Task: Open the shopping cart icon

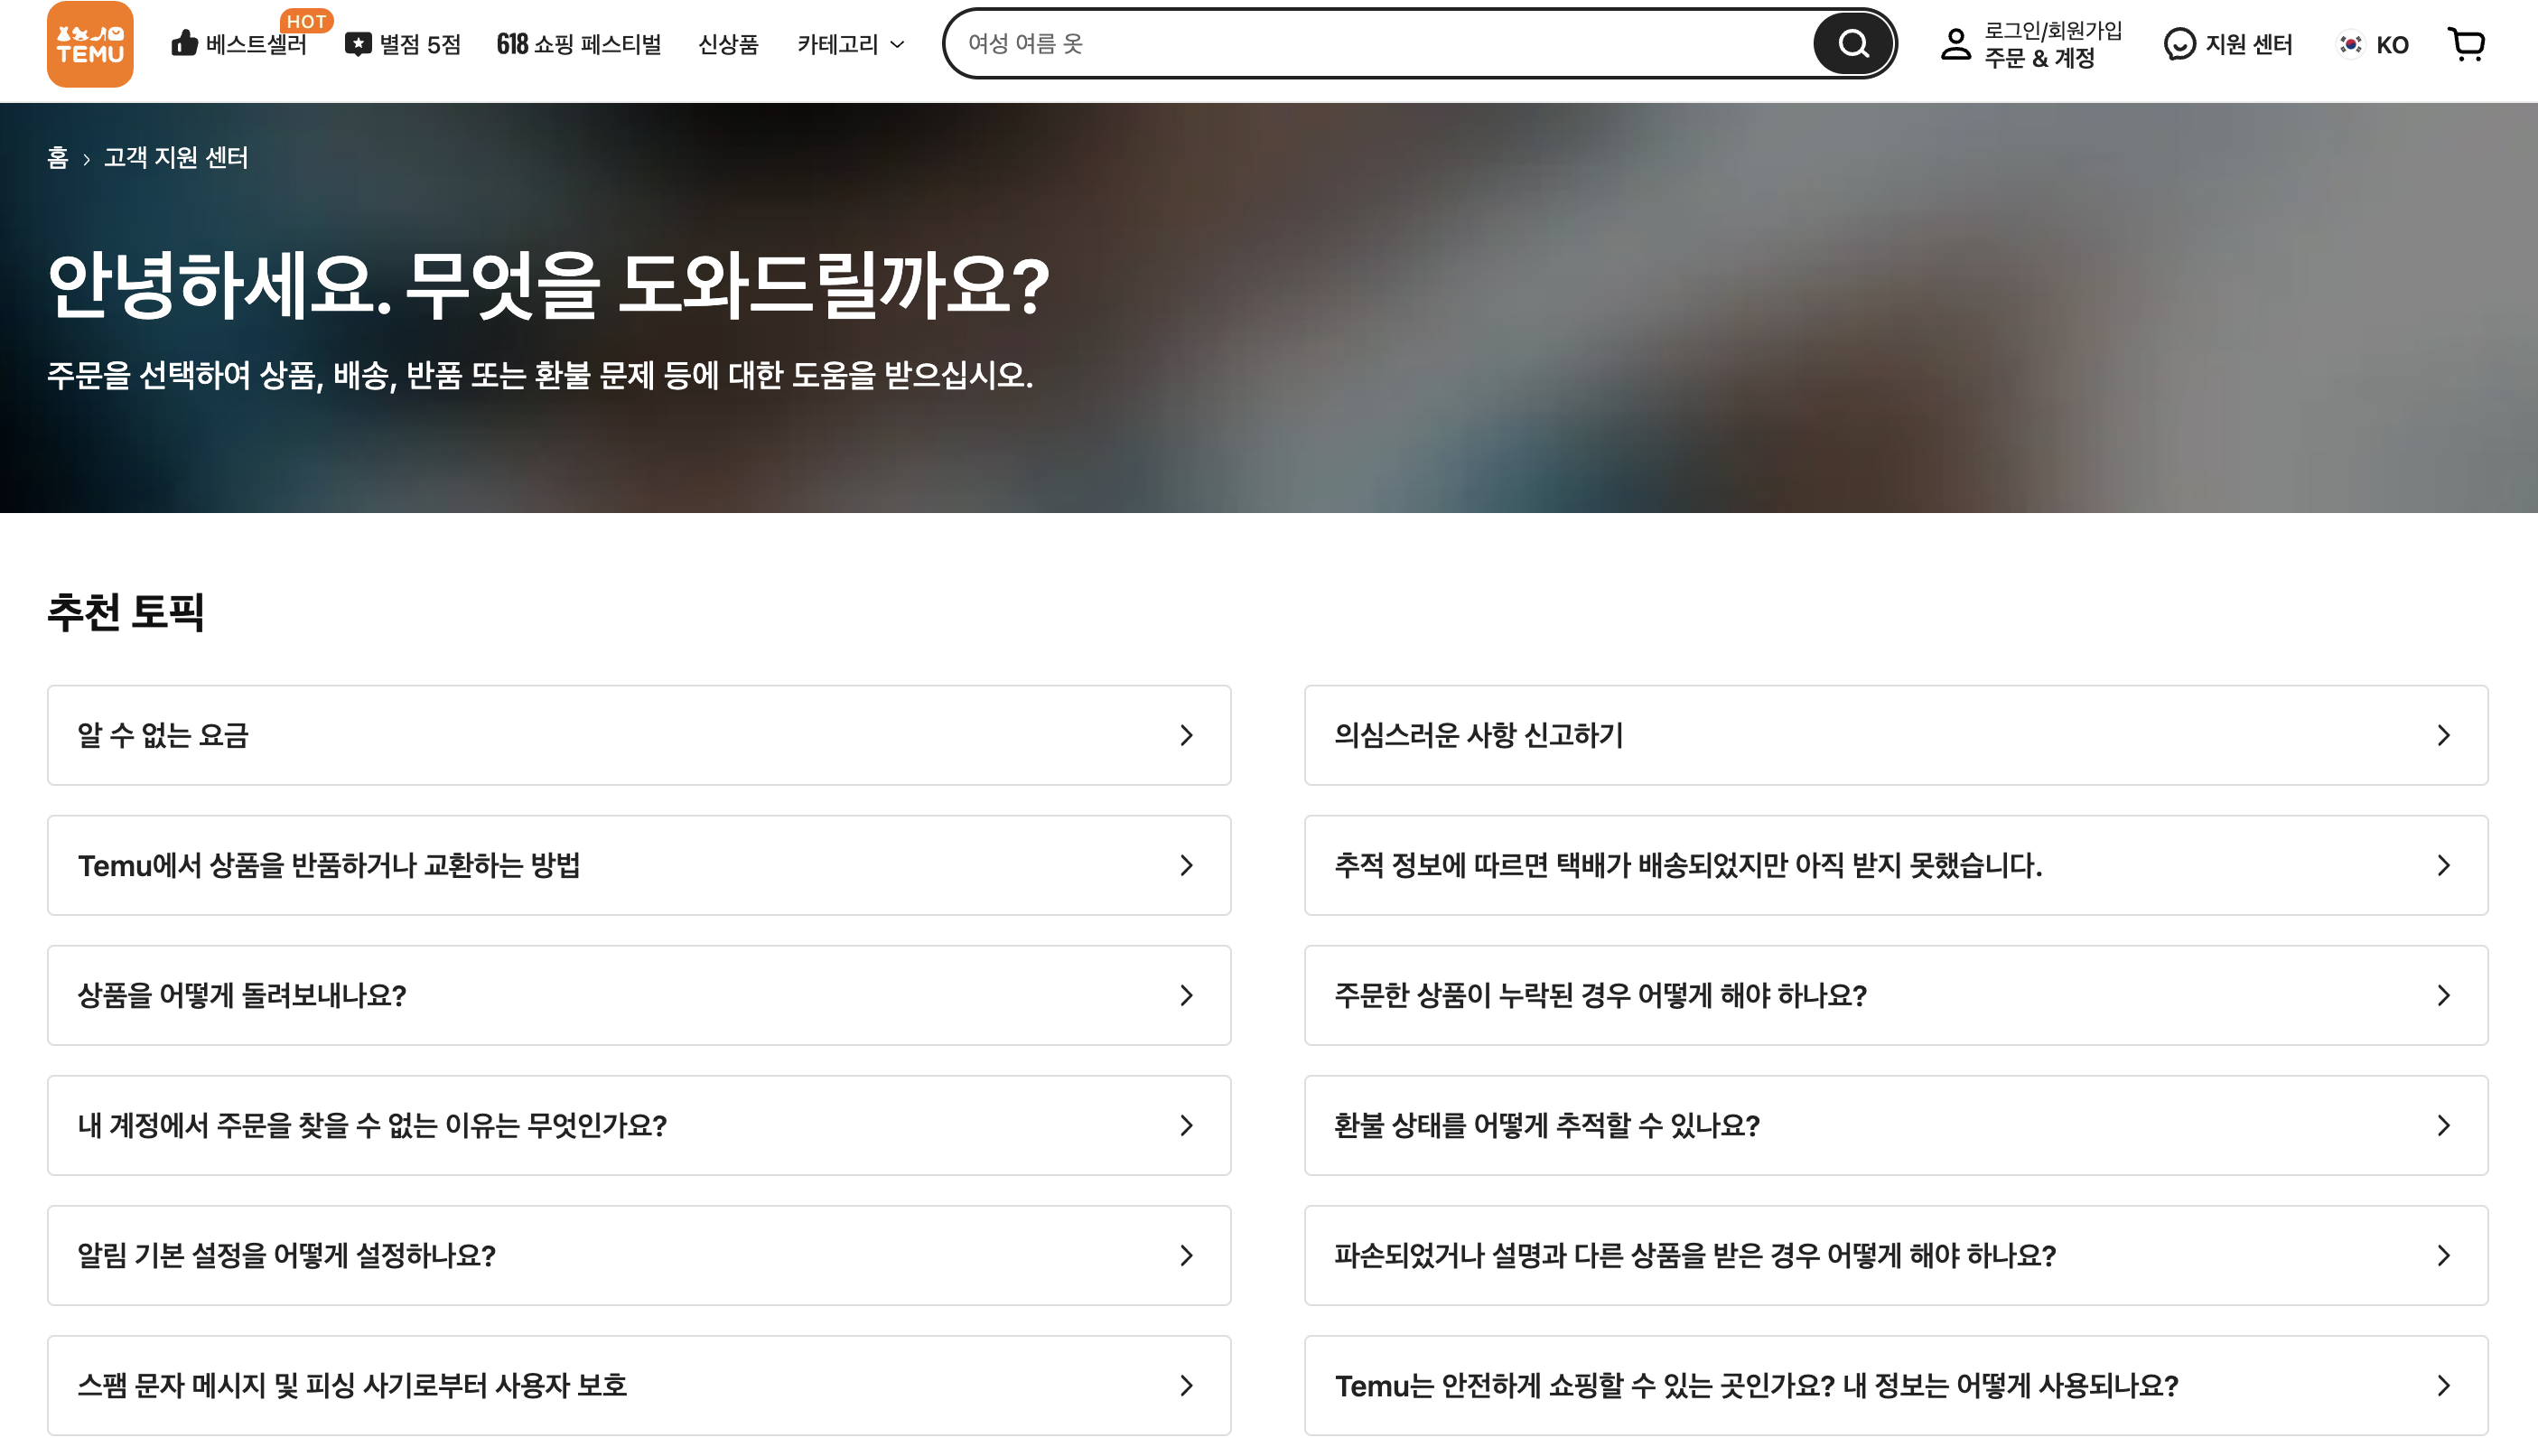Action: tap(2466, 44)
